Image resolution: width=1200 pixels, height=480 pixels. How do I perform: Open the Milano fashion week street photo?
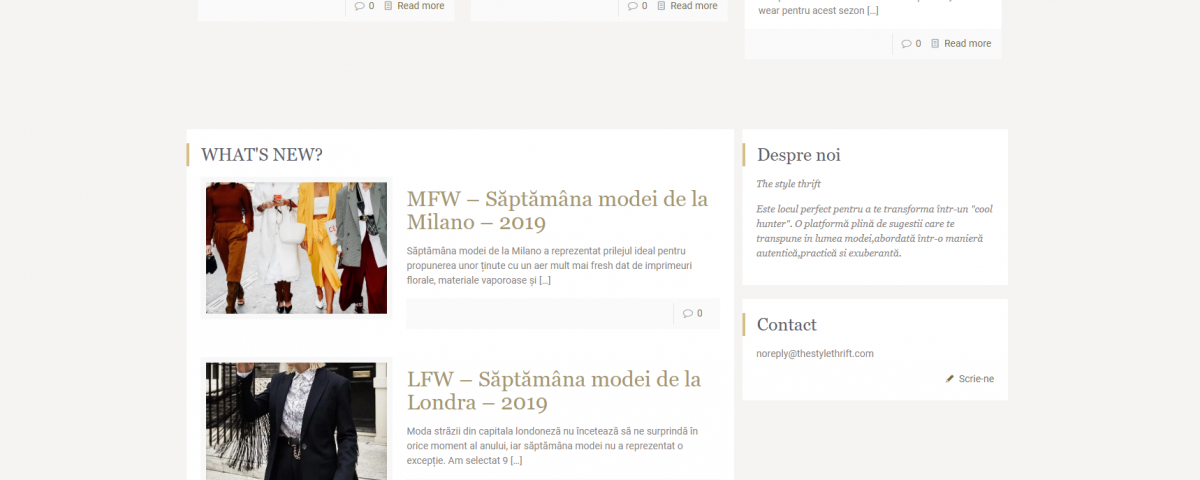[x=296, y=248]
